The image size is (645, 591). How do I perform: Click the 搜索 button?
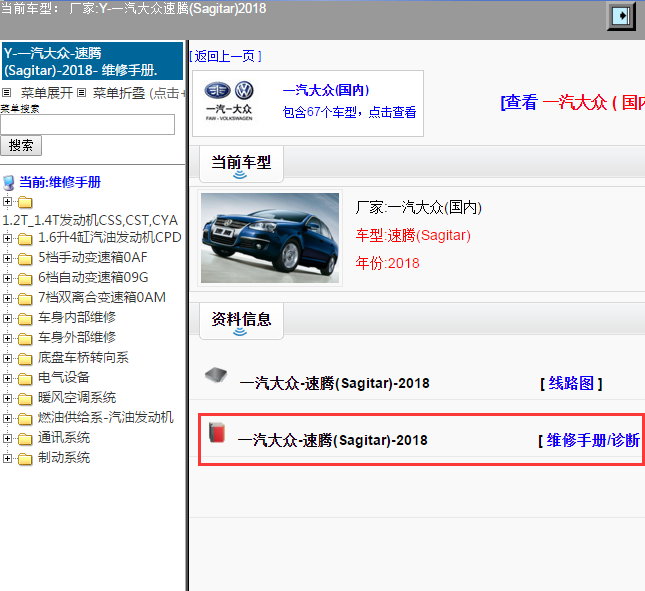[21, 146]
